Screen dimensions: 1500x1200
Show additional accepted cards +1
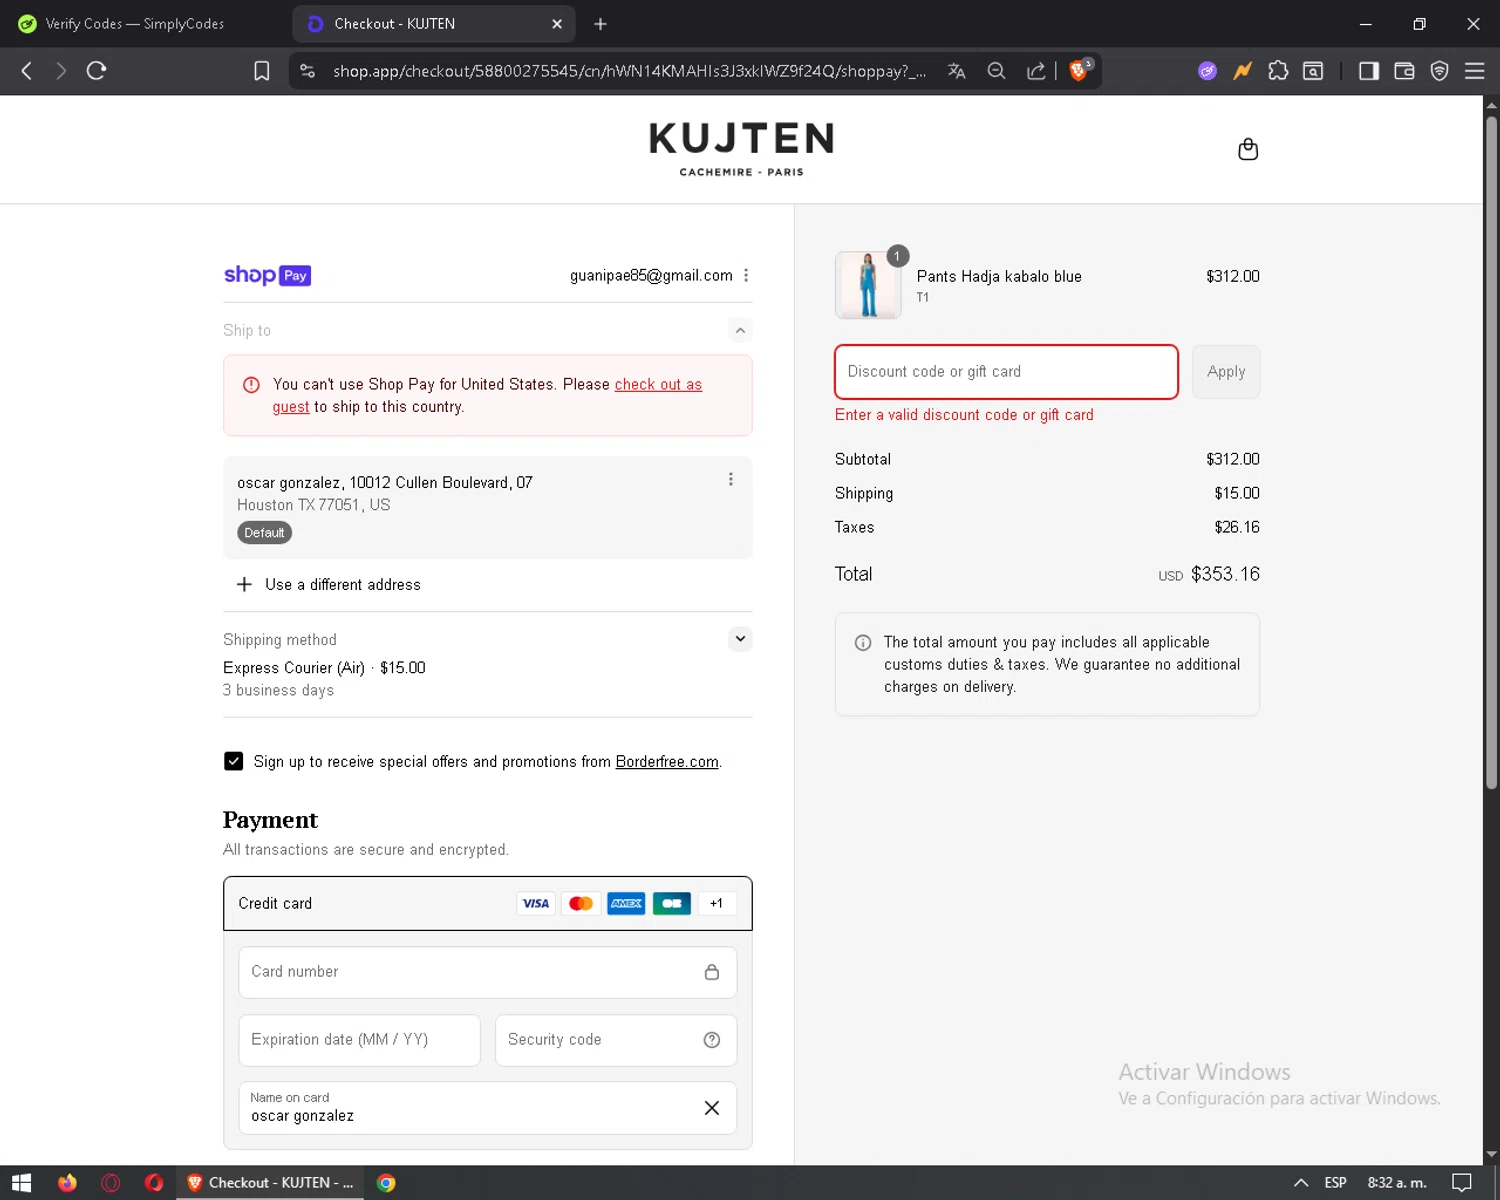click(716, 904)
